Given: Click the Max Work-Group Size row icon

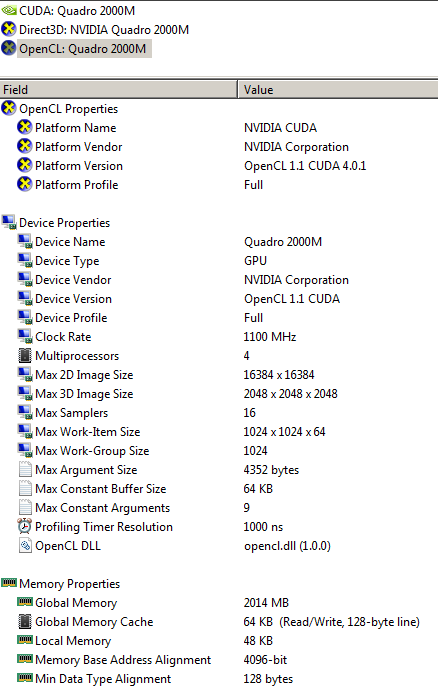Looking at the screenshot, I should (25, 450).
